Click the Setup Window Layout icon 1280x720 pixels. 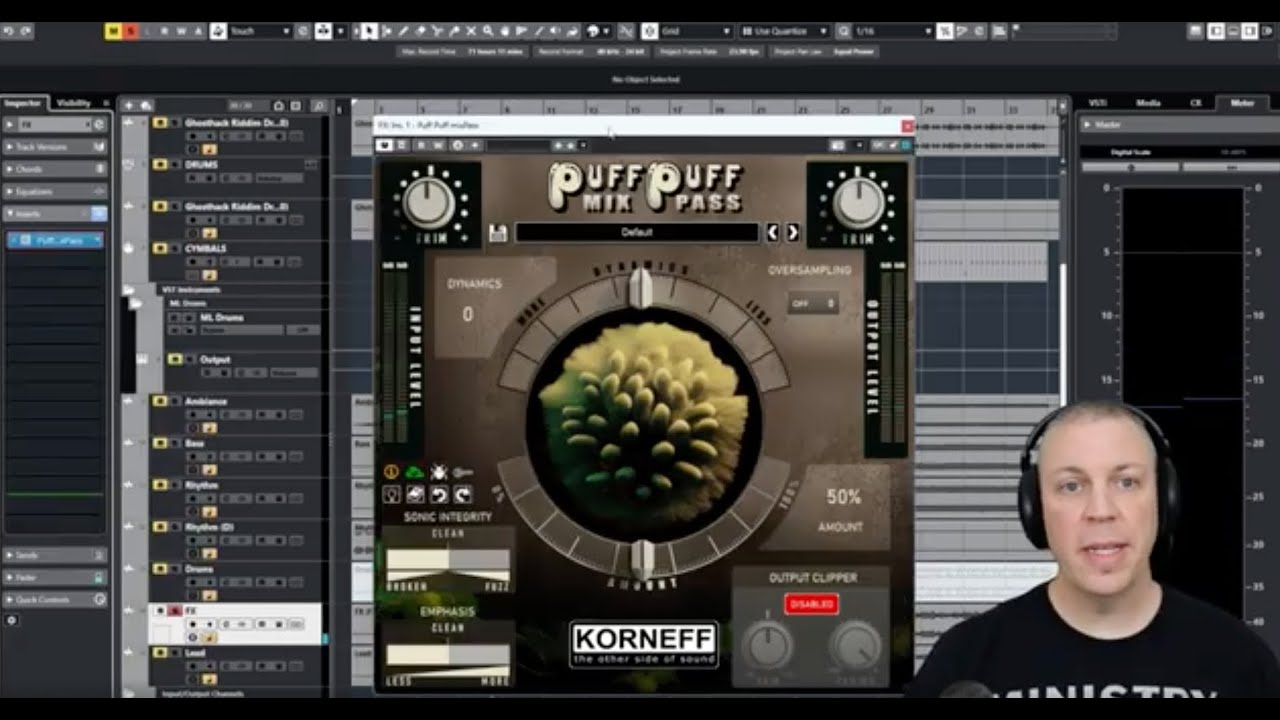[x=1269, y=31]
